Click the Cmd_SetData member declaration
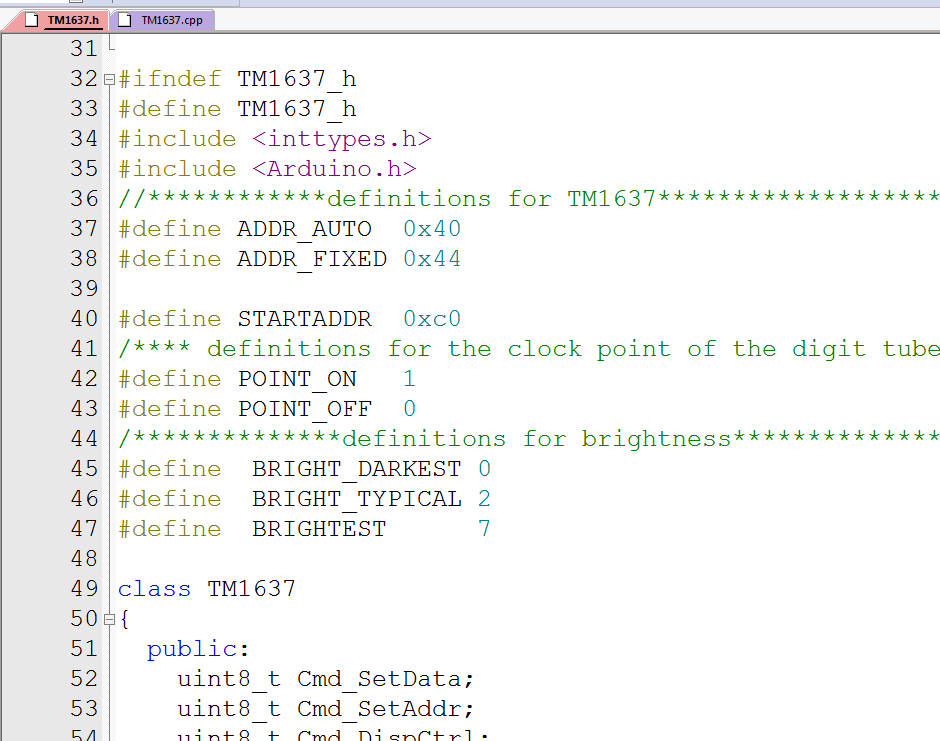Image resolution: width=940 pixels, height=741 pixels. point(378,678)
